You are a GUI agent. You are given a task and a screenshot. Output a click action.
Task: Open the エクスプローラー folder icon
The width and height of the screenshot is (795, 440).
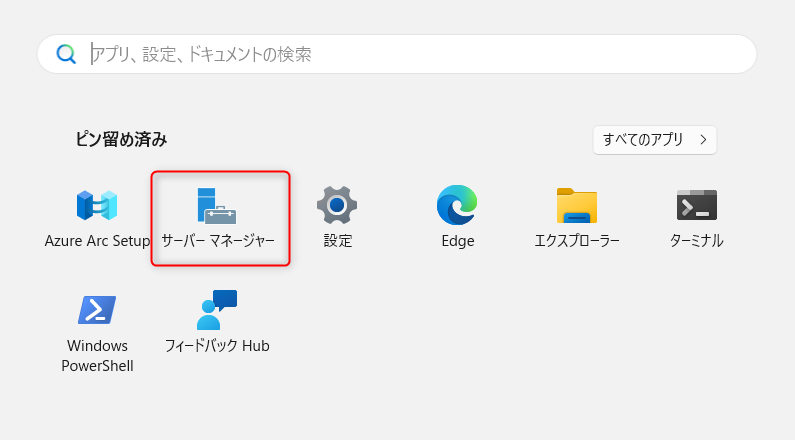click(x=577, y=205)
